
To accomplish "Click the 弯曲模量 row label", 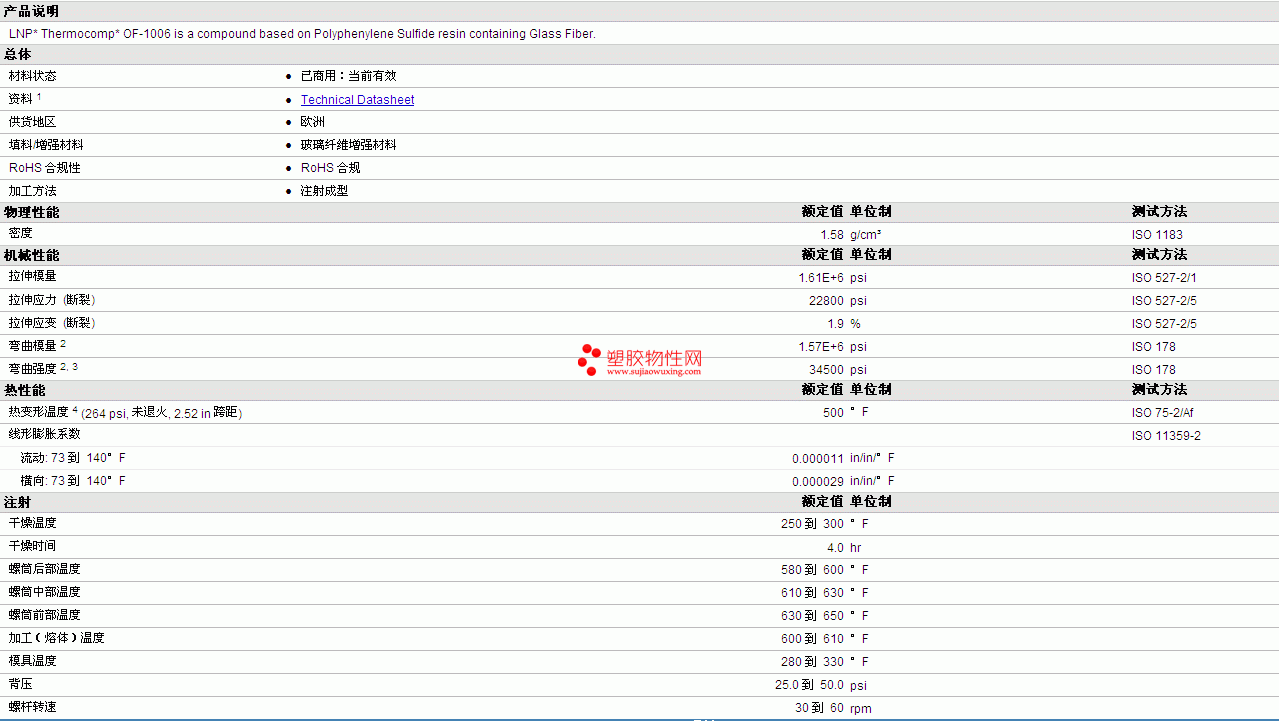I will point(33,346).
